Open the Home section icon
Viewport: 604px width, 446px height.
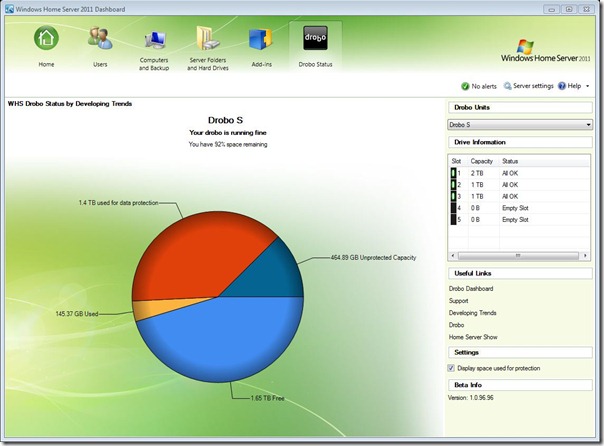pyautogui.click(x=46, y=42)
